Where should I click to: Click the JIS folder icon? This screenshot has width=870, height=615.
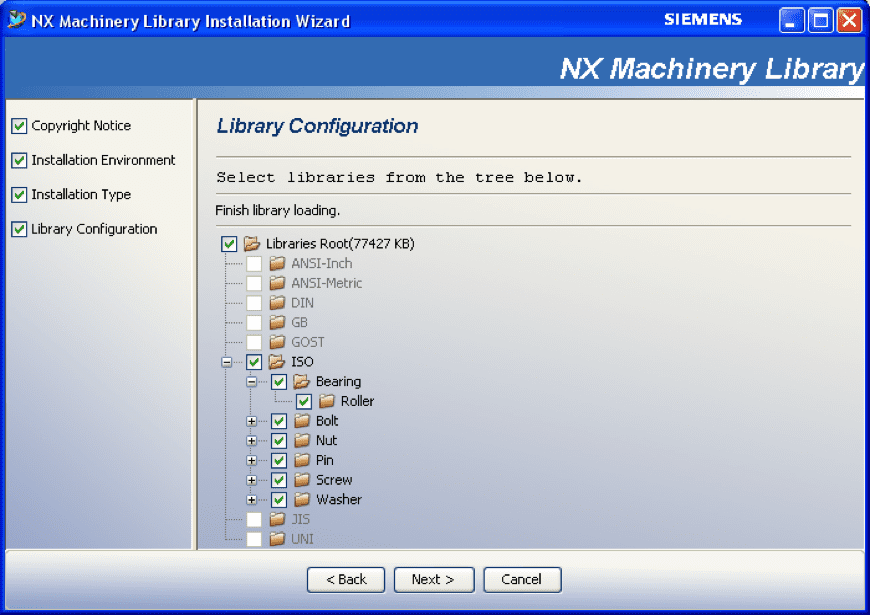pyautogui.click(x=277, y=519)
